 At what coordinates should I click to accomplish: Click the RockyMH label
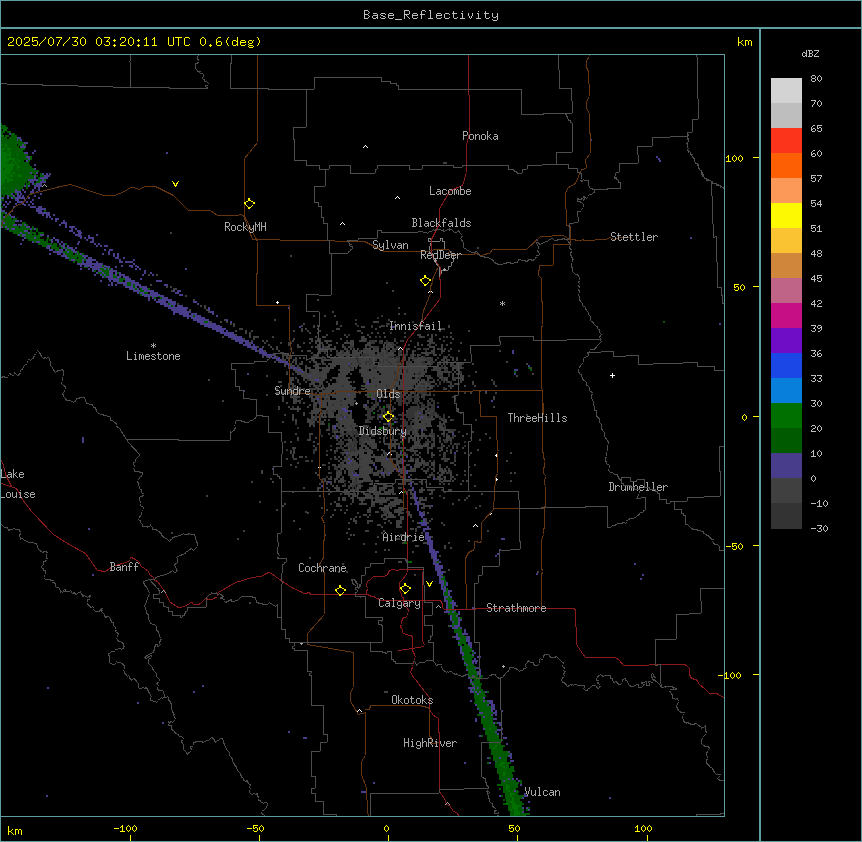[245, 227]
